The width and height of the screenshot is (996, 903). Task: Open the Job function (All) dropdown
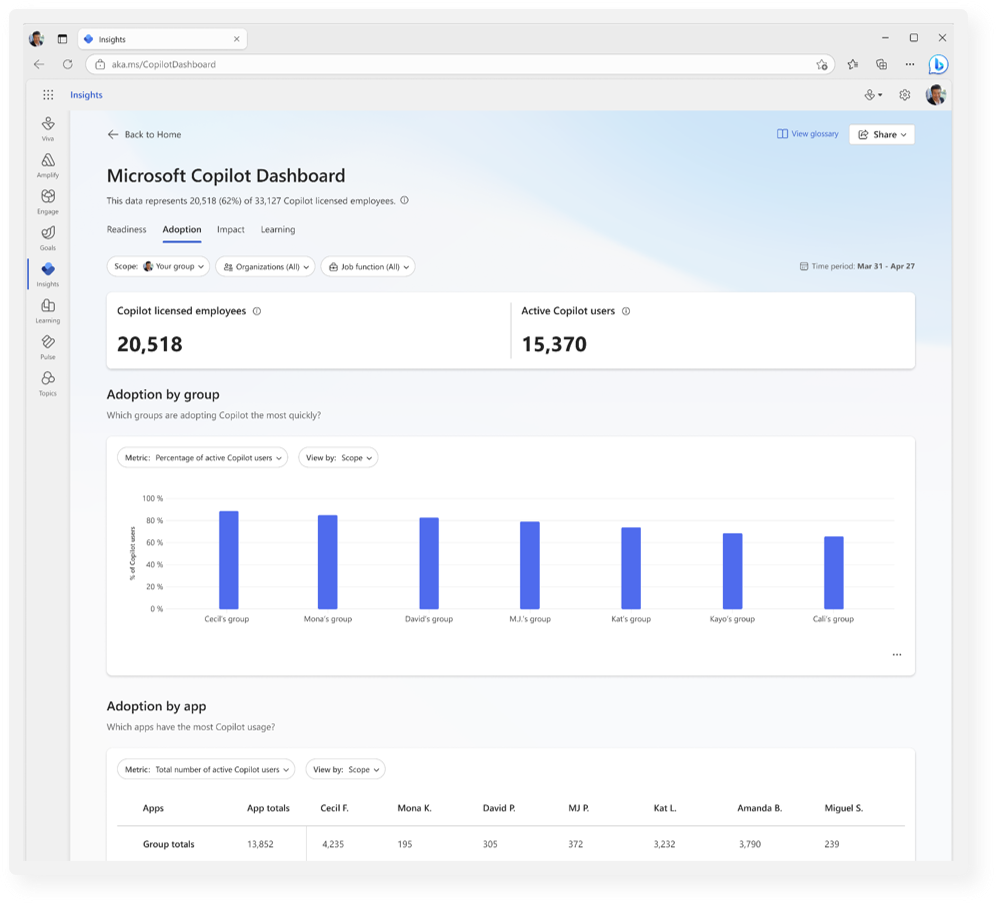click(367, 267)
